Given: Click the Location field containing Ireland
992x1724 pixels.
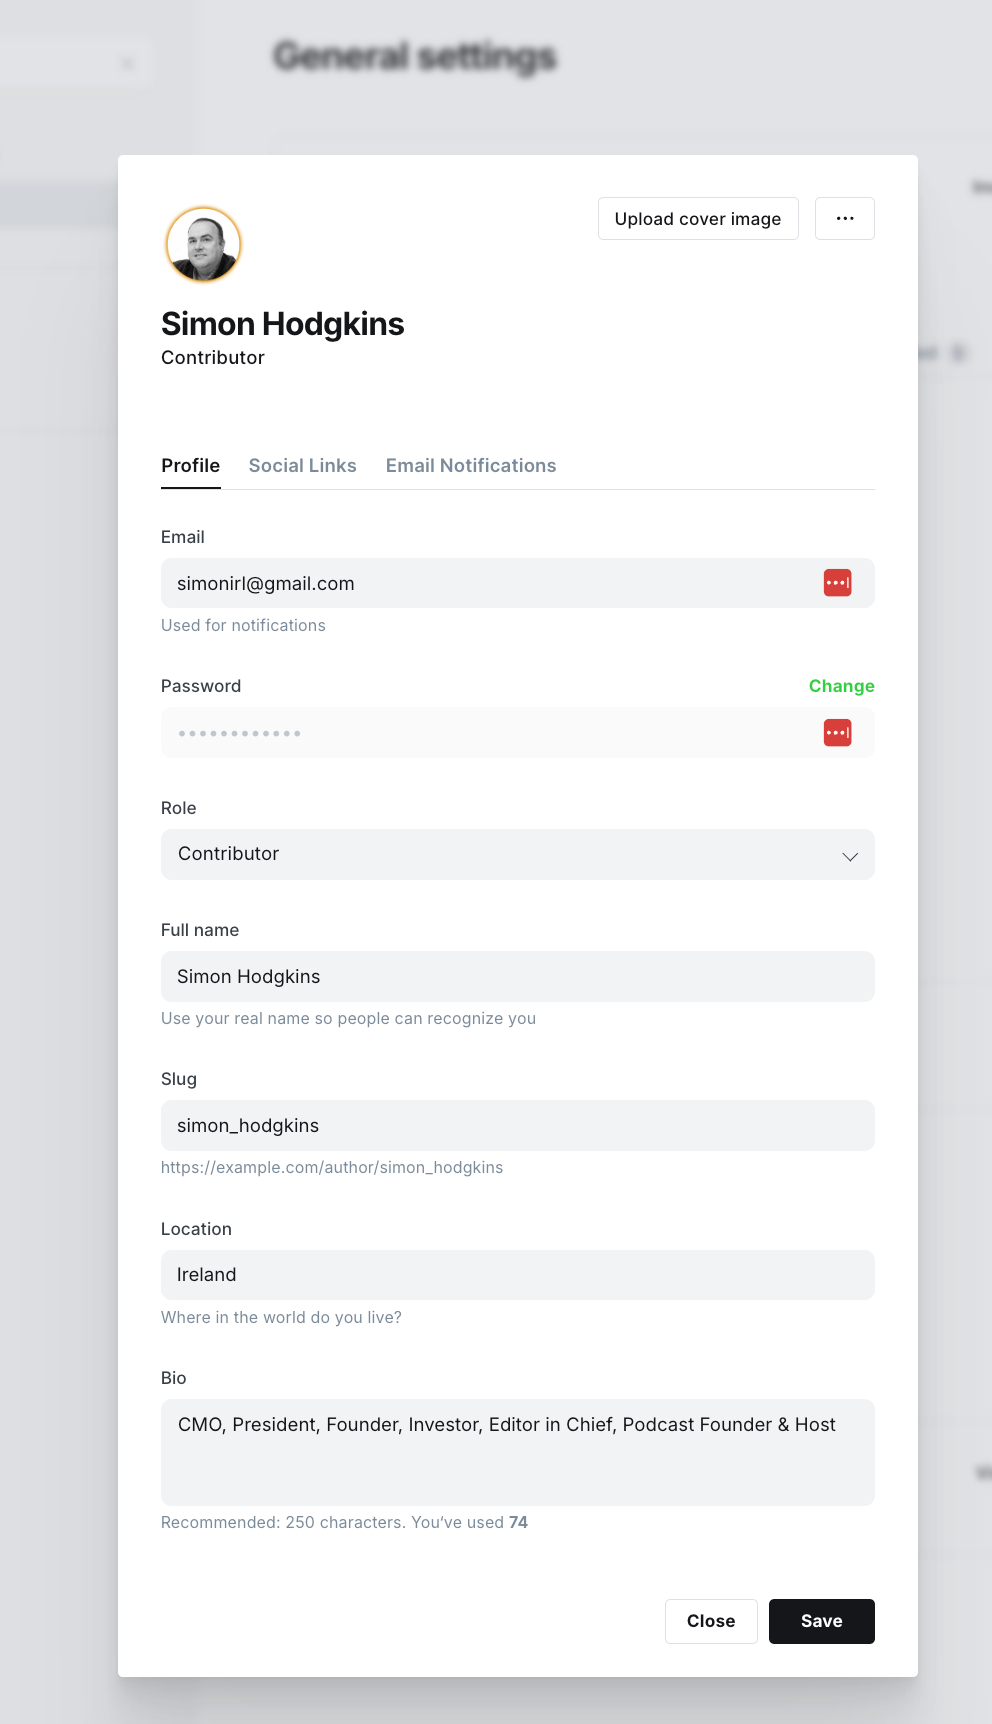Looking at the screenshot, I should (518, 1275).
